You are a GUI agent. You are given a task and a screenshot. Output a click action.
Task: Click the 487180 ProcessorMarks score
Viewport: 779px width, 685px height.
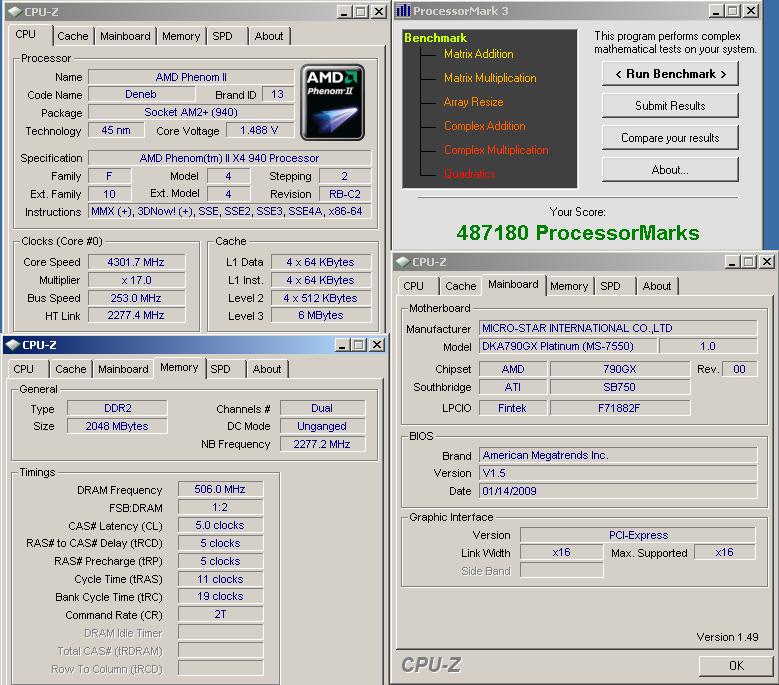(x=578, y=232)
